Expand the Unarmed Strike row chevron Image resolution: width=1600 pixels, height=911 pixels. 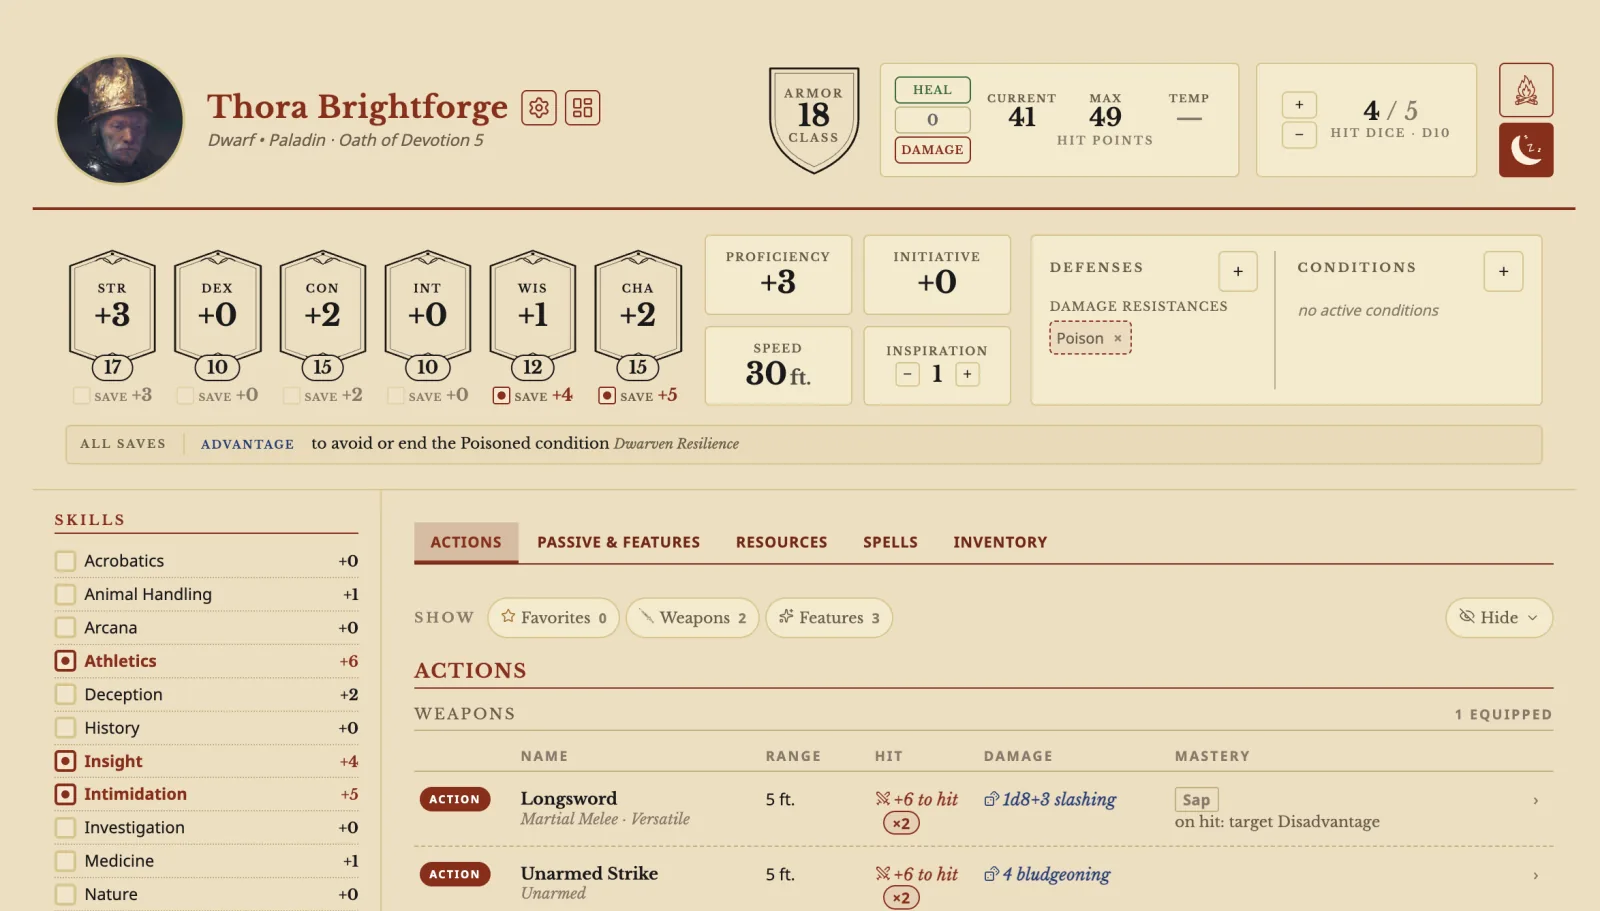tap(1535, 876)
